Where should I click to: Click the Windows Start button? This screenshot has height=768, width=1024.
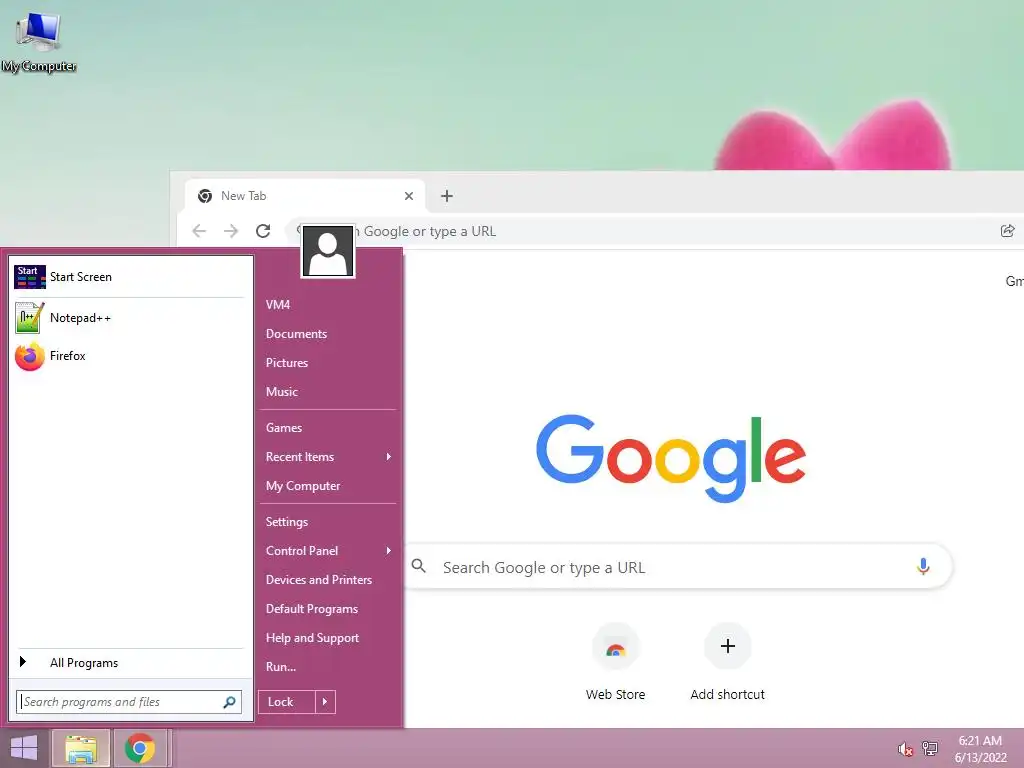[24, 748]
